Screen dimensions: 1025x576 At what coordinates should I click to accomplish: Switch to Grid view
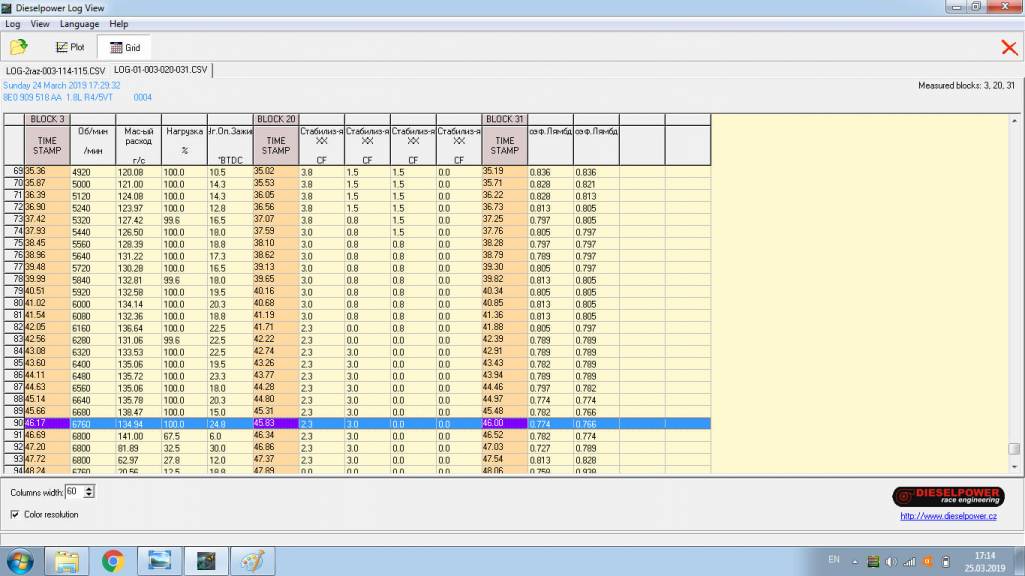[x=125, y=47]
